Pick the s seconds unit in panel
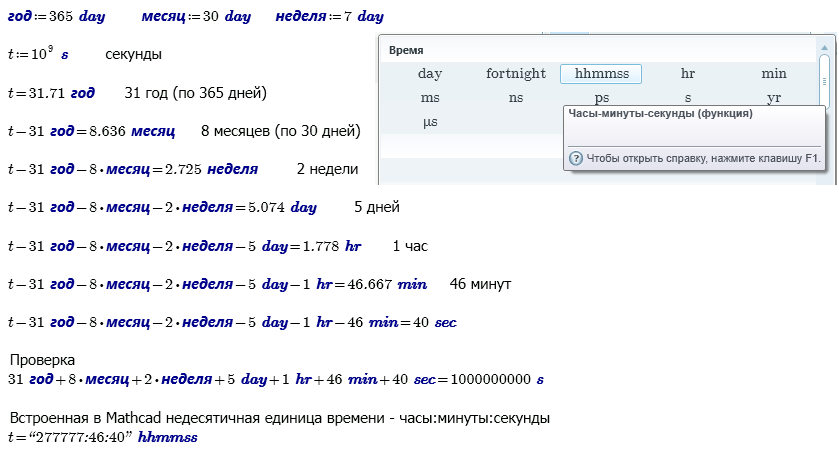839x451 pixels. (688, 98)
